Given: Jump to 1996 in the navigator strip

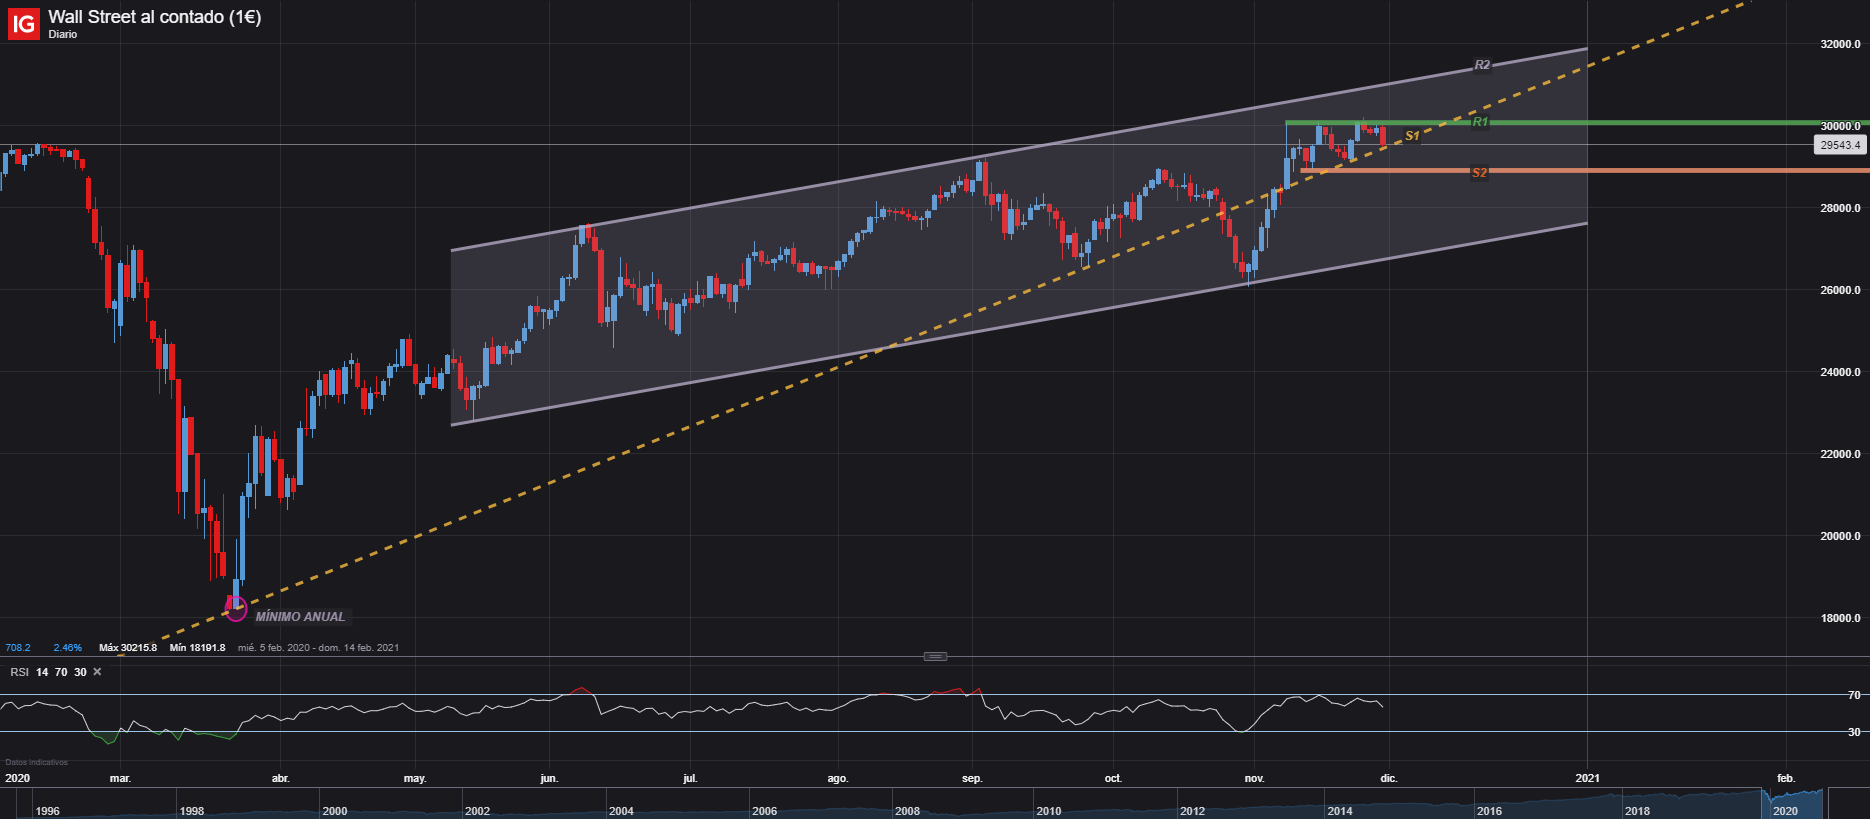Looking at the screenshot, I should [47, 811].
